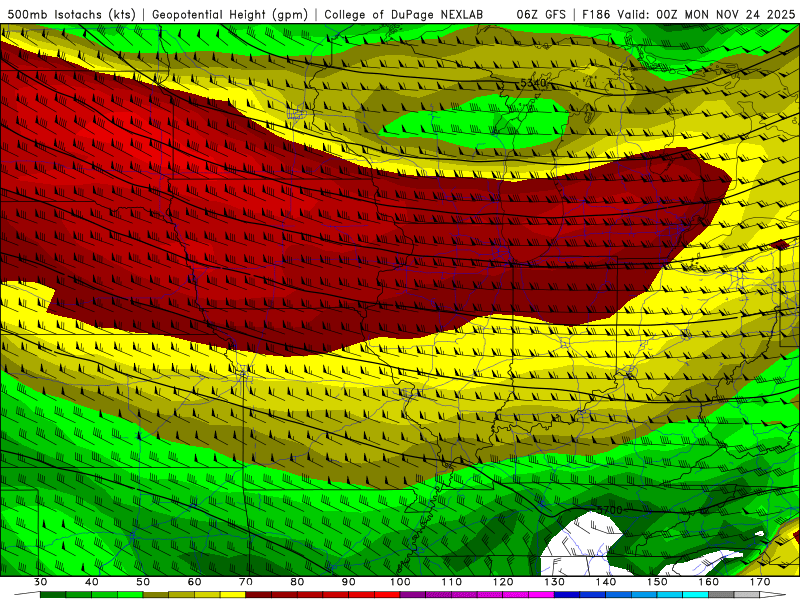Image resolution: width=800 pixels, height=600 pixels.
Task: Click the 'Geopotential Height (gpm)' title text
Action: [x=230, y=15]
